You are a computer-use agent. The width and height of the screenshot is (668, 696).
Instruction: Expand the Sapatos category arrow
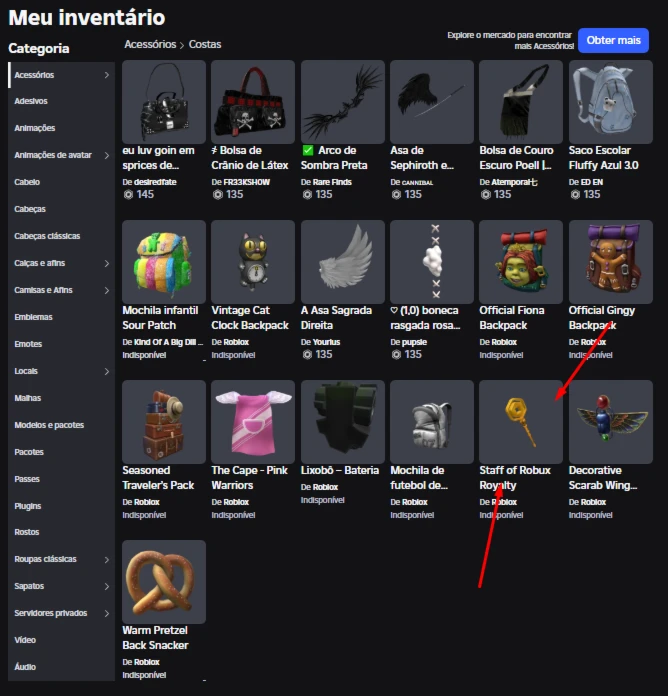(107, 586)
